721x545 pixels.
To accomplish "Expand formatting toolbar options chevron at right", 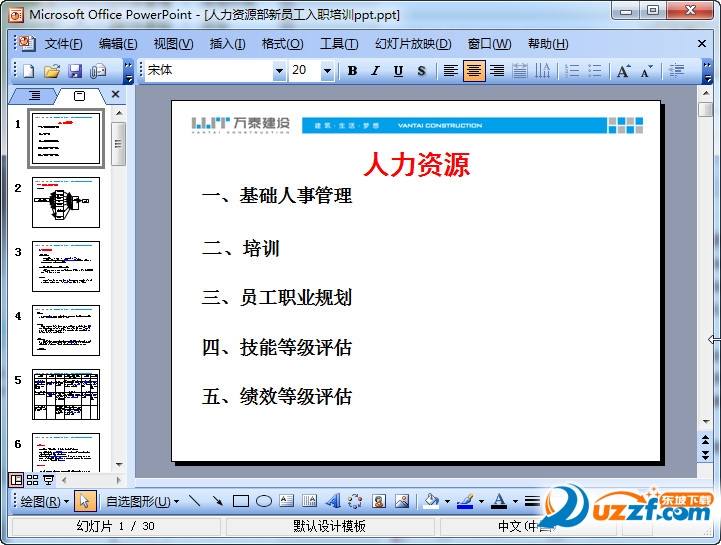I will [x=707, y=71].
